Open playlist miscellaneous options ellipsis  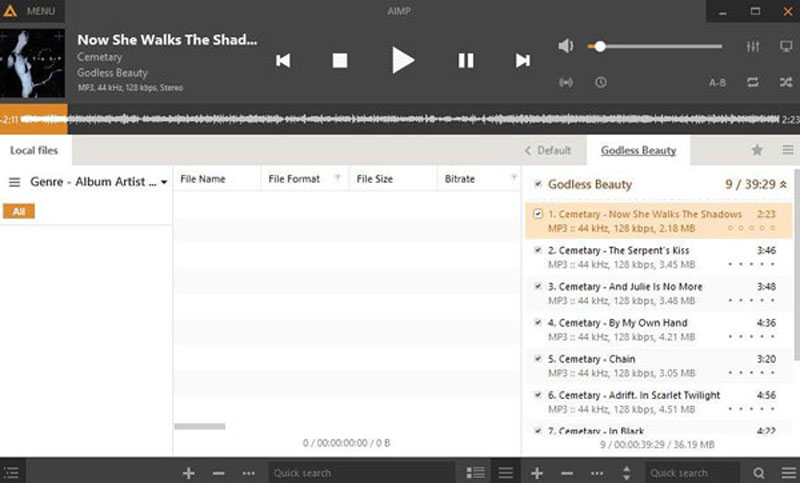[597, 473]
